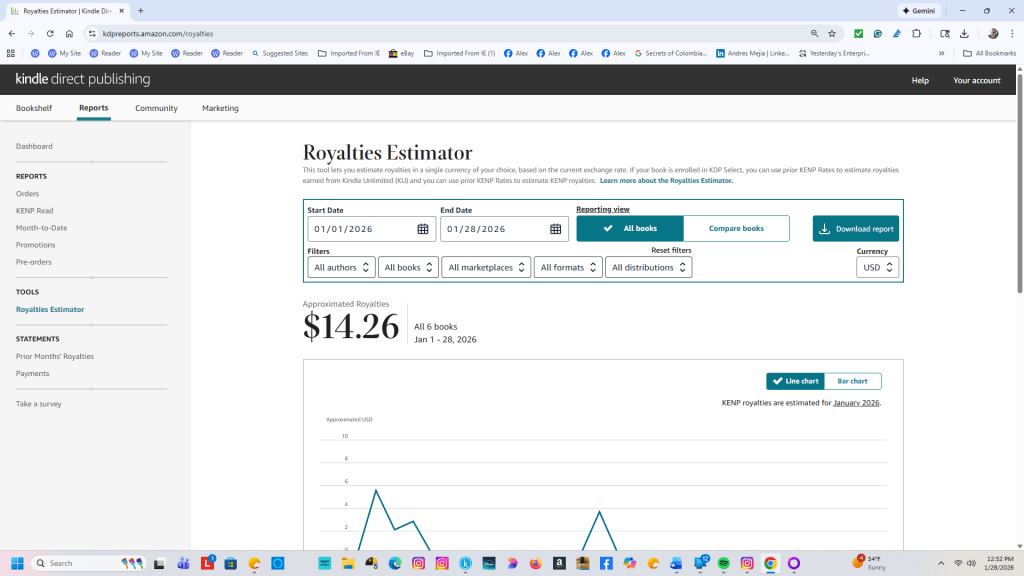Viewport: 1024px width, 576px height.
Task: Open the End Date calendar picker icon
Action: click(556, 229)
